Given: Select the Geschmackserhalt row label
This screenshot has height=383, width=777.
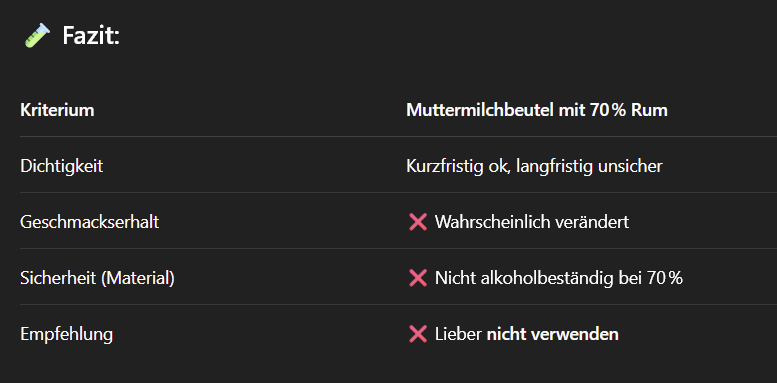Looking at the screenshot, I should click(90, 222).
